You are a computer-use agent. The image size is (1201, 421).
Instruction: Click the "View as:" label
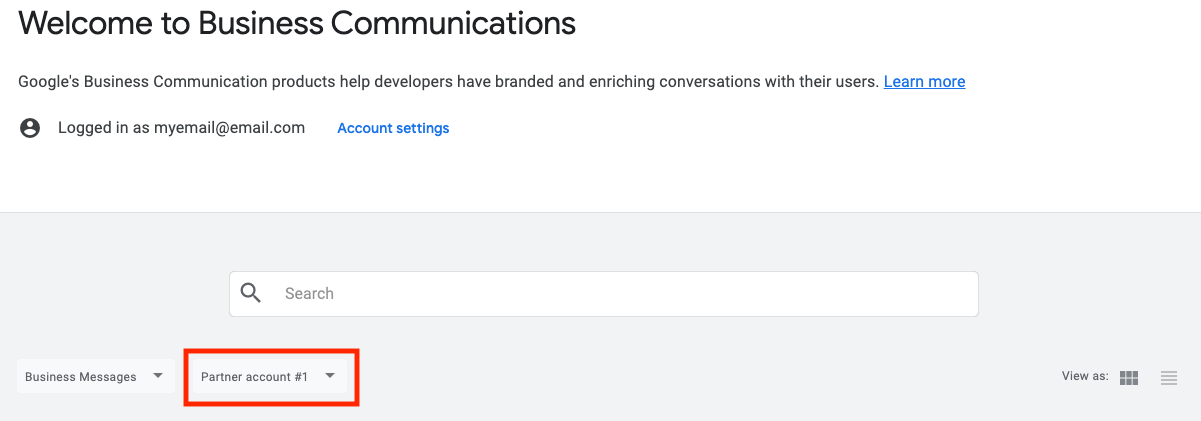point(1085,376)
